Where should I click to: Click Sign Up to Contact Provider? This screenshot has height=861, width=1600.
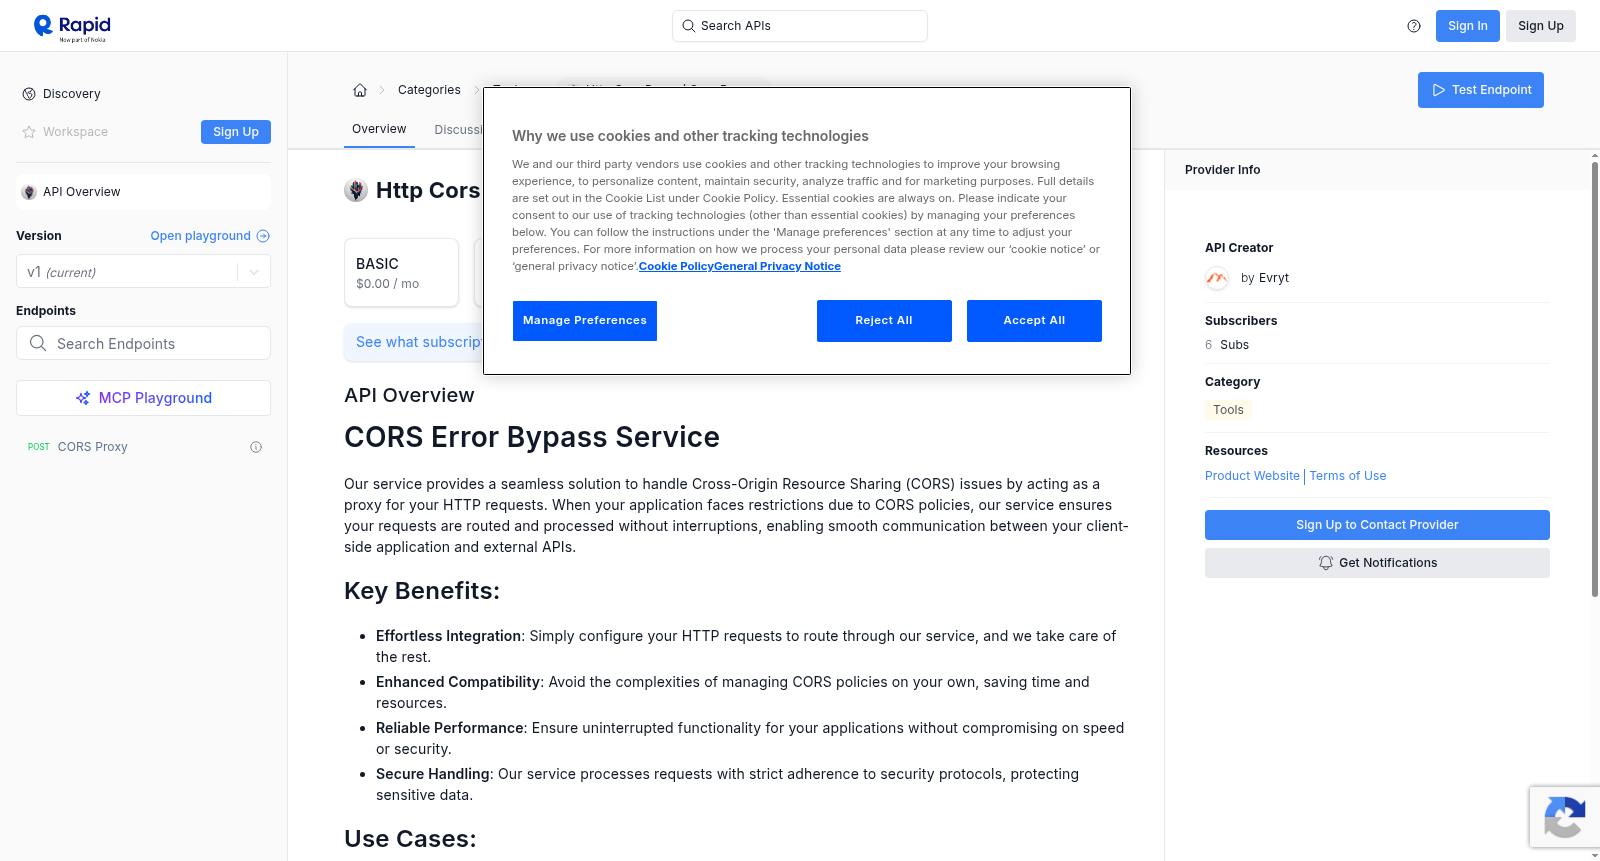point(1377,525)
